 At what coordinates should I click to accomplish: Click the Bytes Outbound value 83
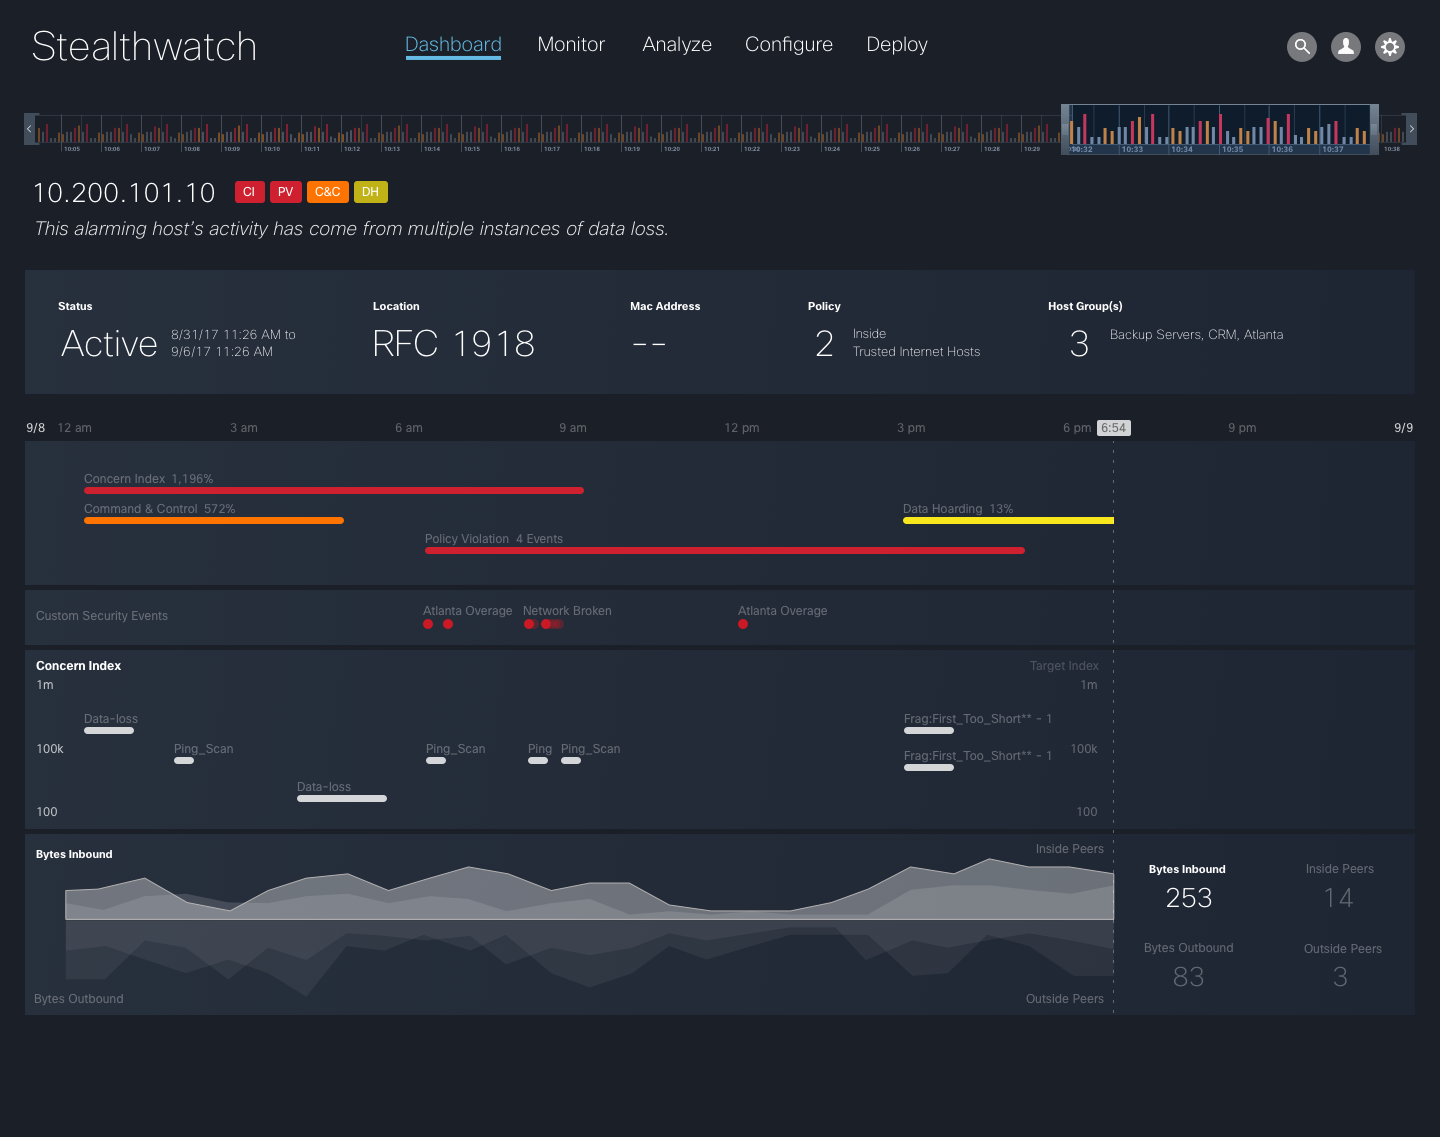pyautogui.click(x=1188, y=977)
